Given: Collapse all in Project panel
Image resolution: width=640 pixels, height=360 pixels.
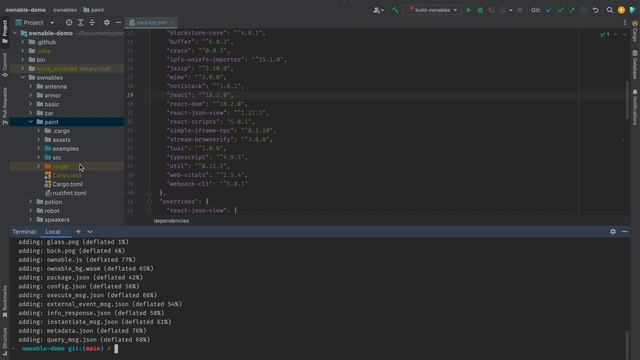Looking at the screenshot, I should click(92, 22).
